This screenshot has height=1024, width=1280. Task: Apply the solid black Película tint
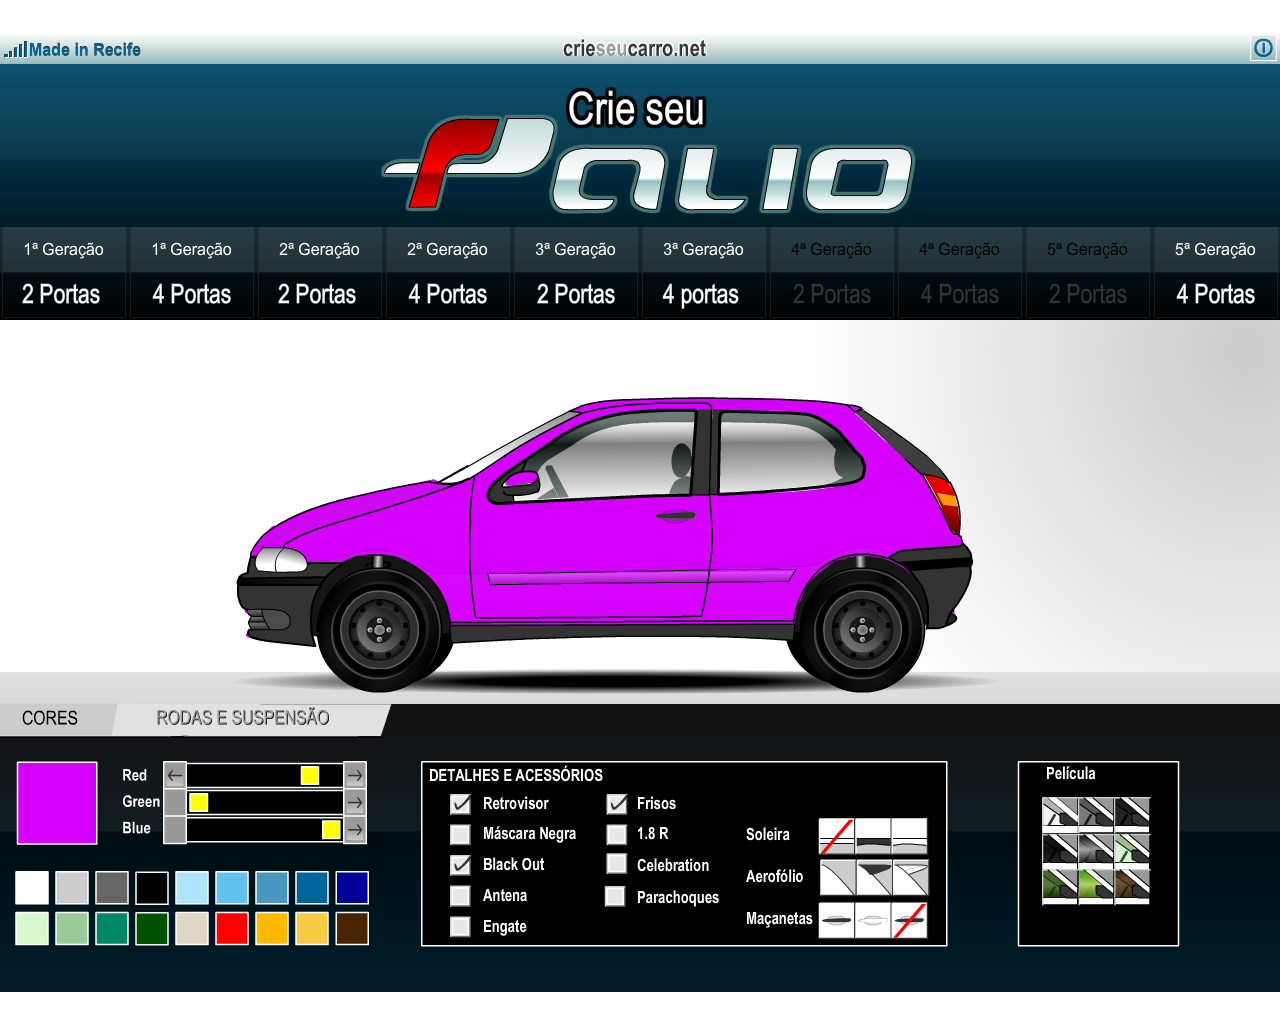click(1060, 850)
